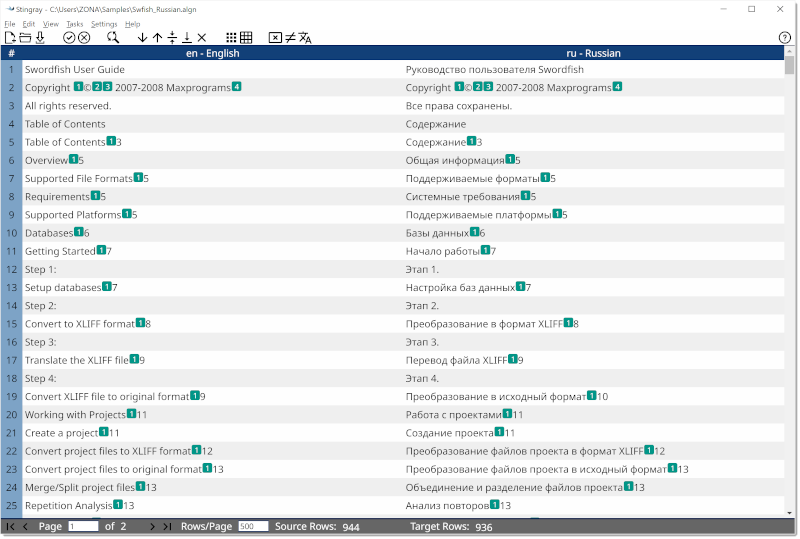Open the View menu
This screenshot has height=539, width=800.
tap(51, 24)
